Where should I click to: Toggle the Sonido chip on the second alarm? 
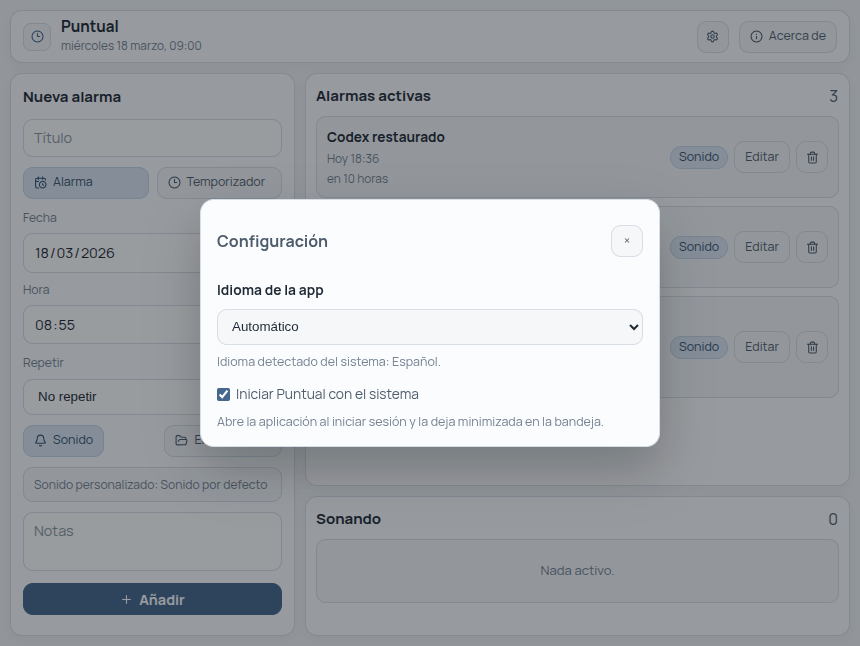698,247
